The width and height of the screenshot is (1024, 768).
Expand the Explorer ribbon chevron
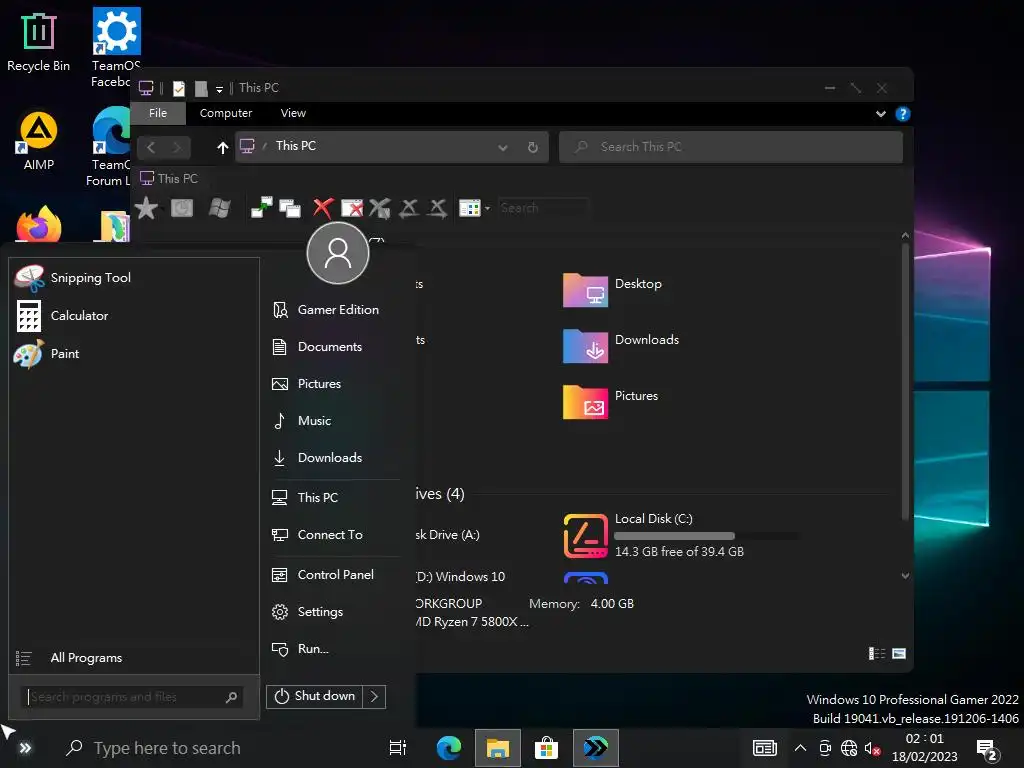[881, 114]
